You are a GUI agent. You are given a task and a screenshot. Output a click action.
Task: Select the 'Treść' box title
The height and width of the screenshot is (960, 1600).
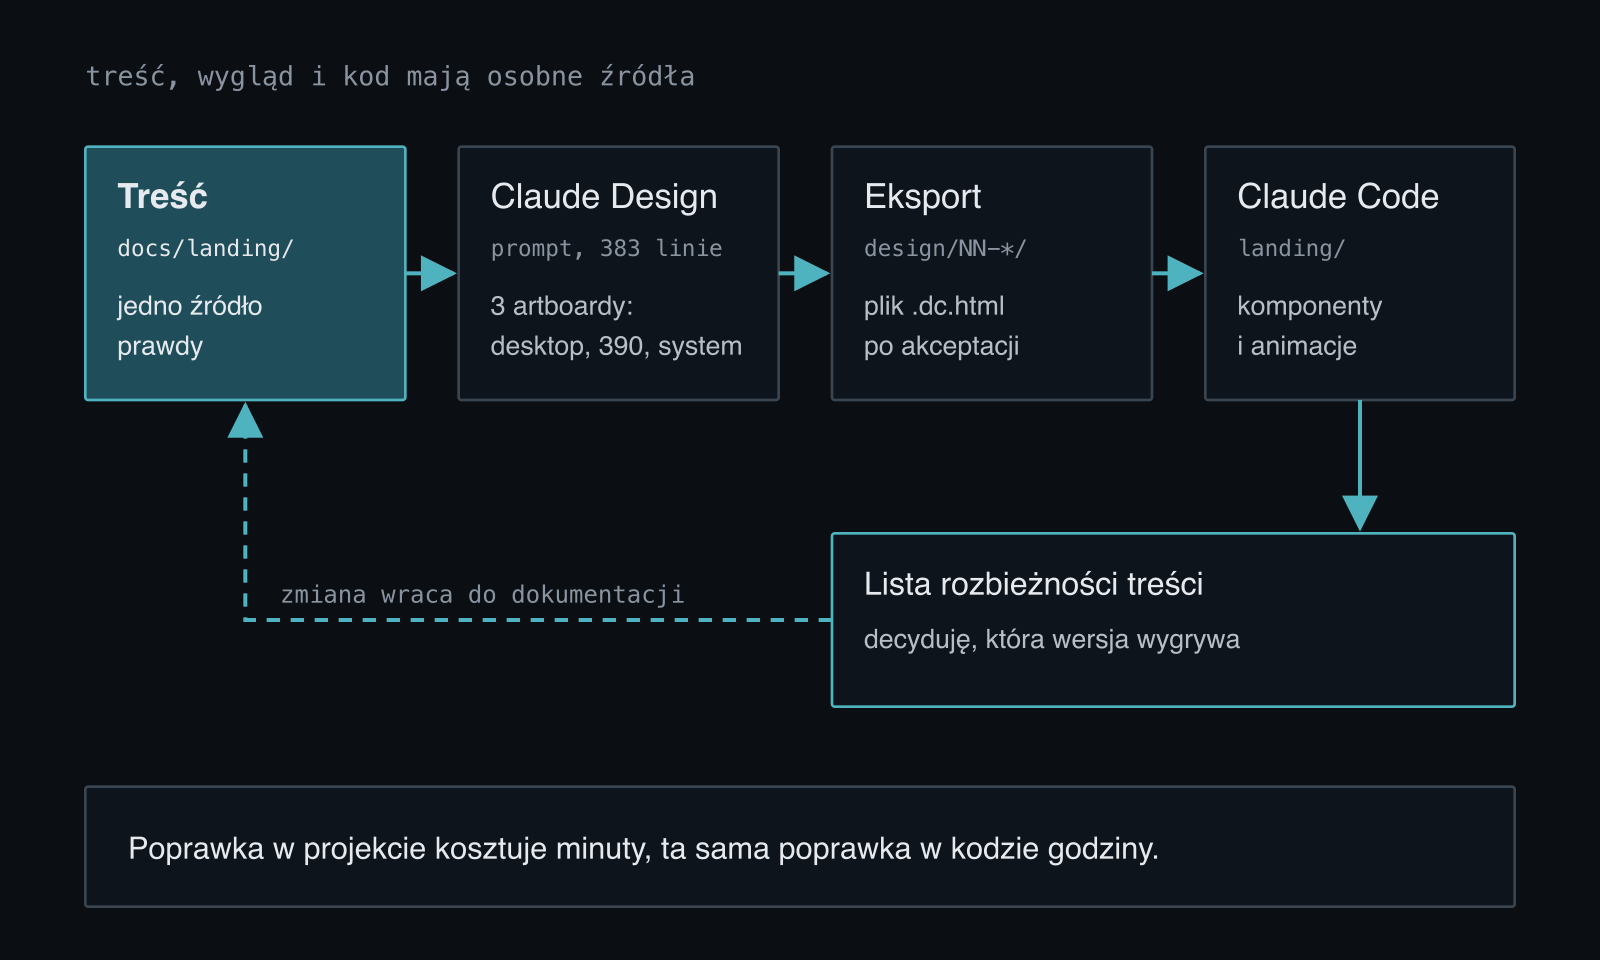(x=162, y=196)
